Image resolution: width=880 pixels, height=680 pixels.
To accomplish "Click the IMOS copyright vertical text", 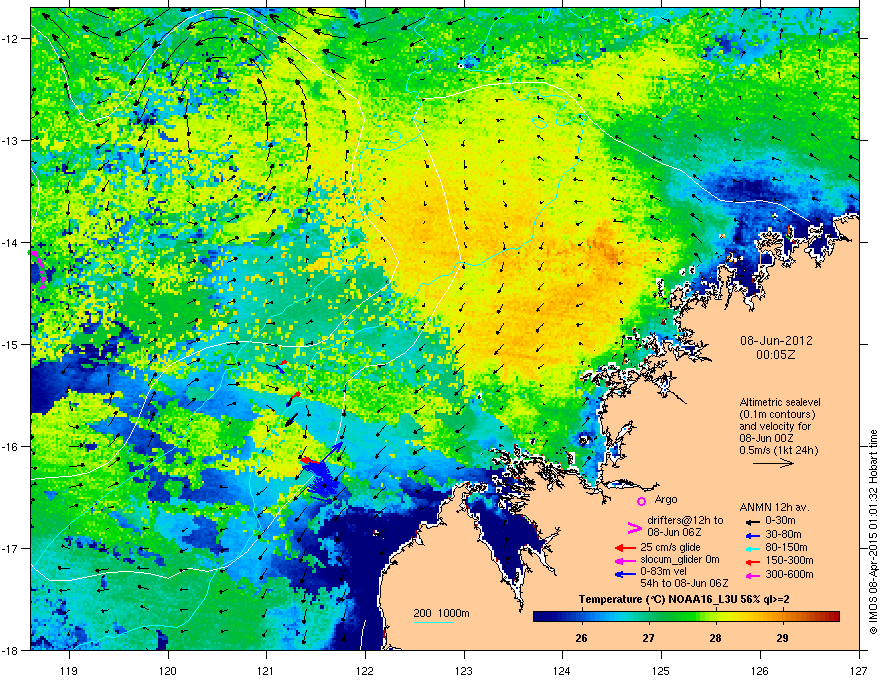I will (x=873, y=532).
